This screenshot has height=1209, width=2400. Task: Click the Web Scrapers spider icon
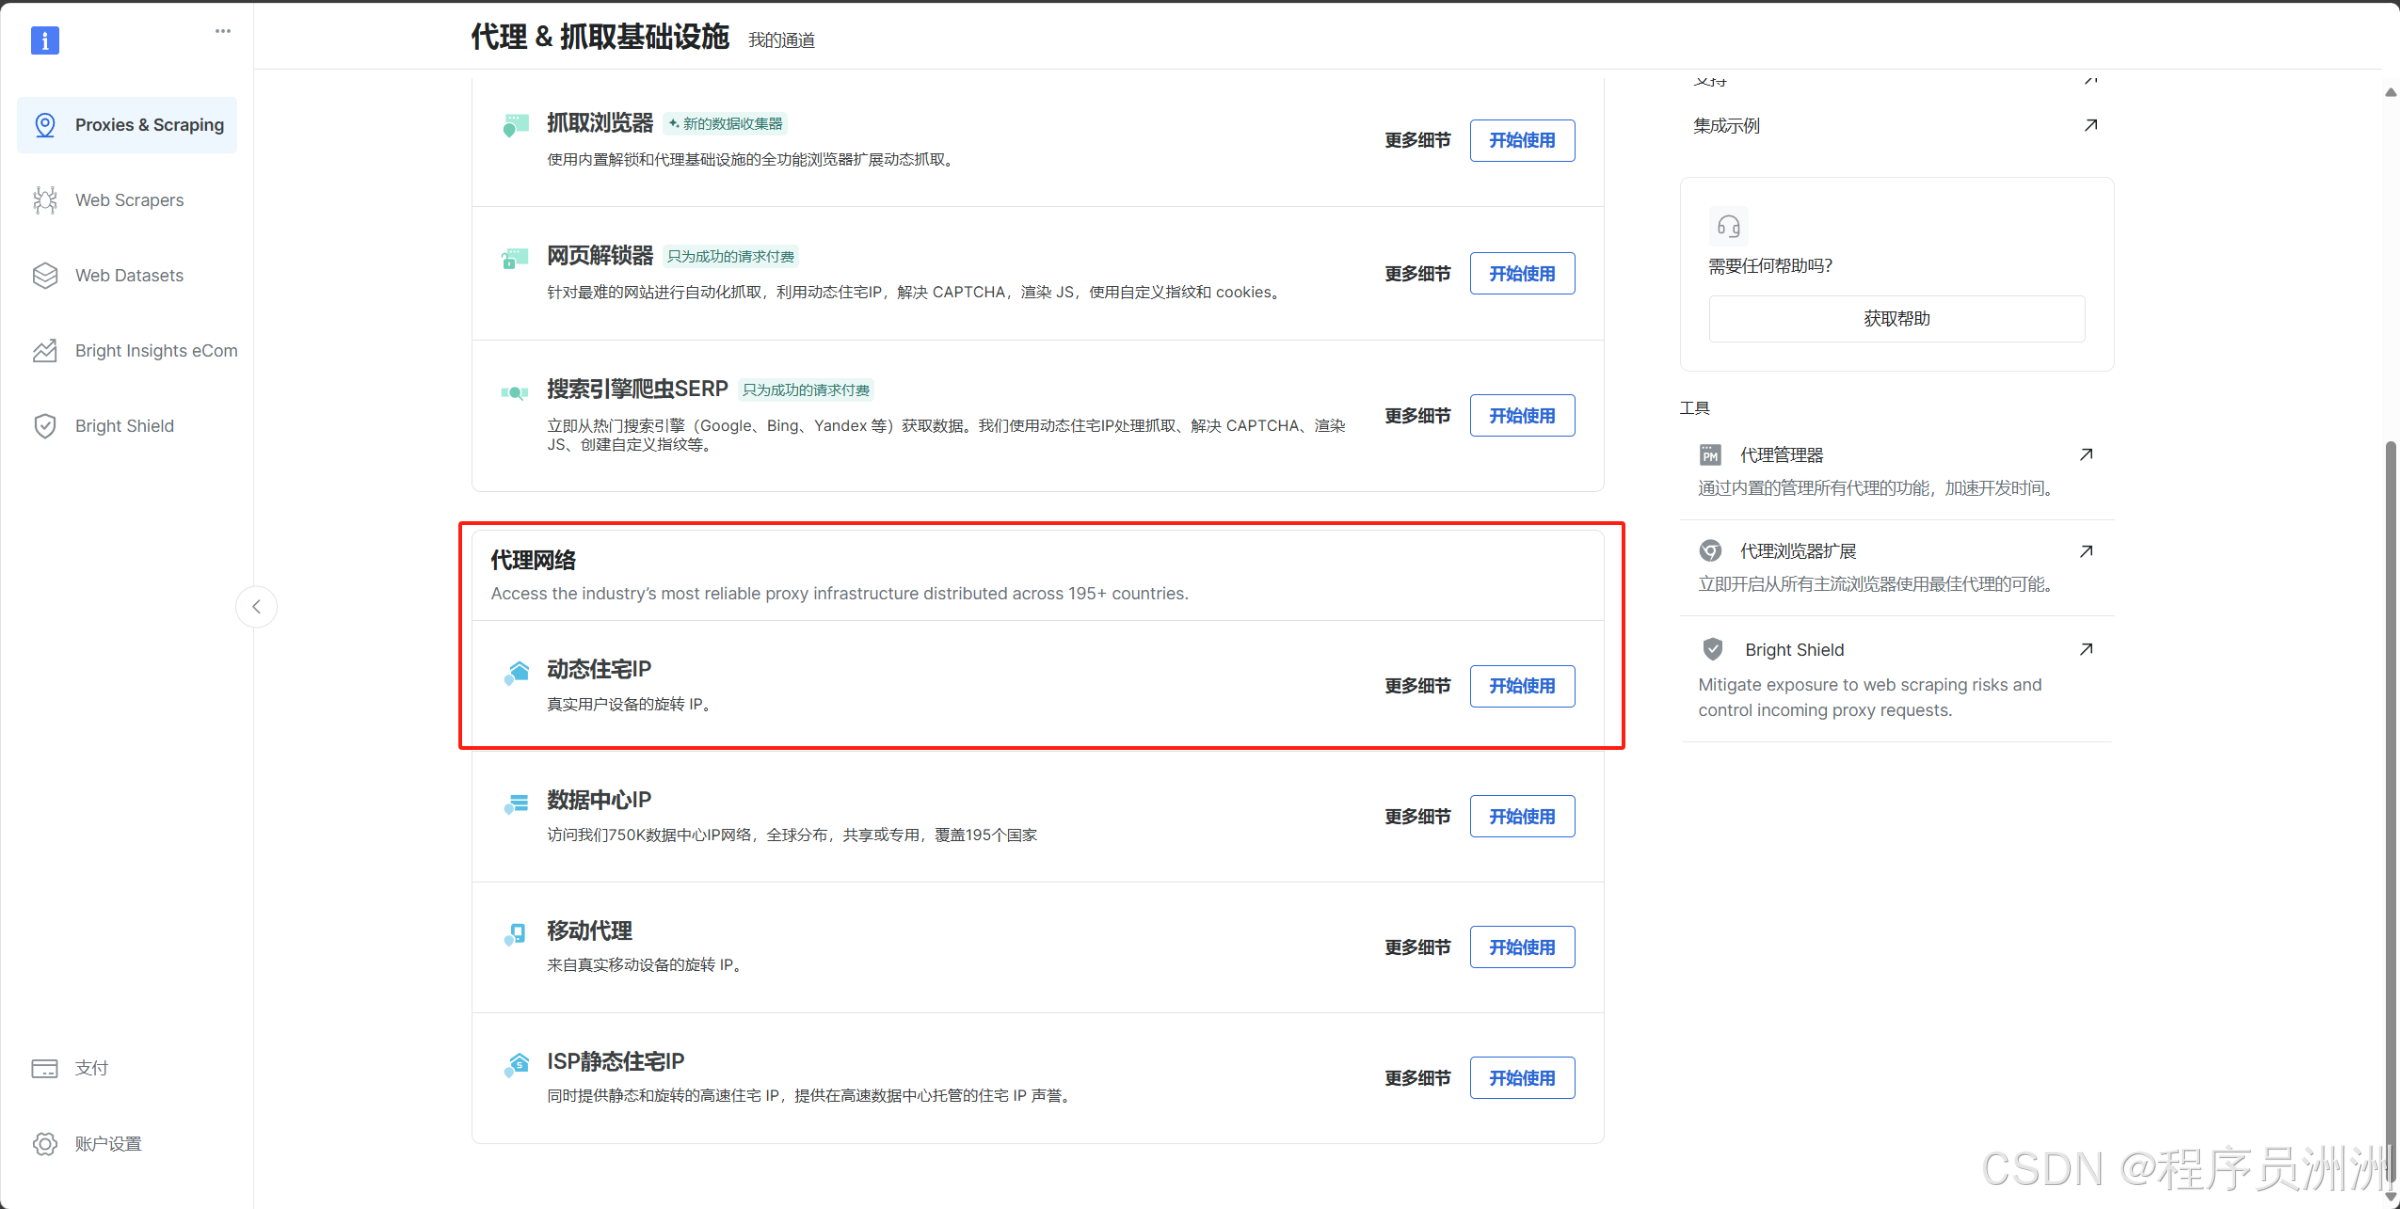tap(45, 200)
